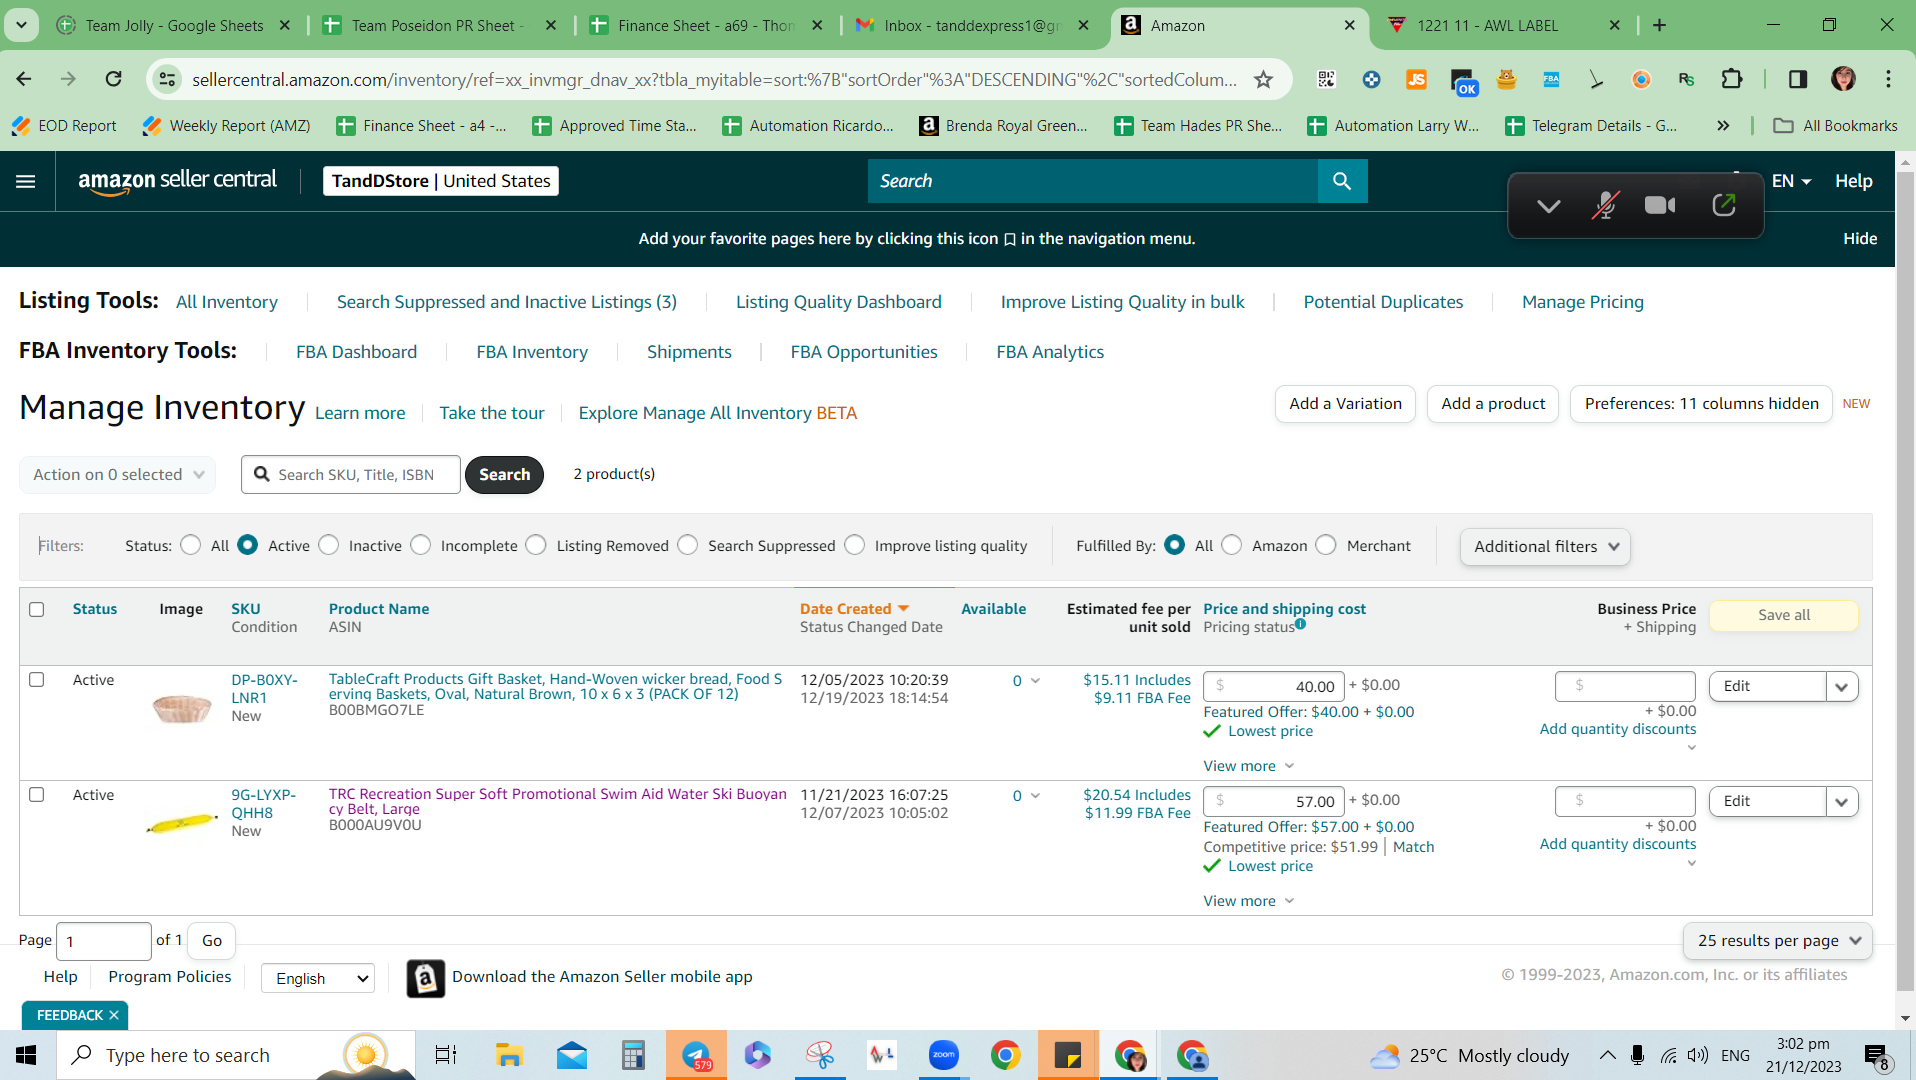Click the $40.00 price input field

(1274, 686)
